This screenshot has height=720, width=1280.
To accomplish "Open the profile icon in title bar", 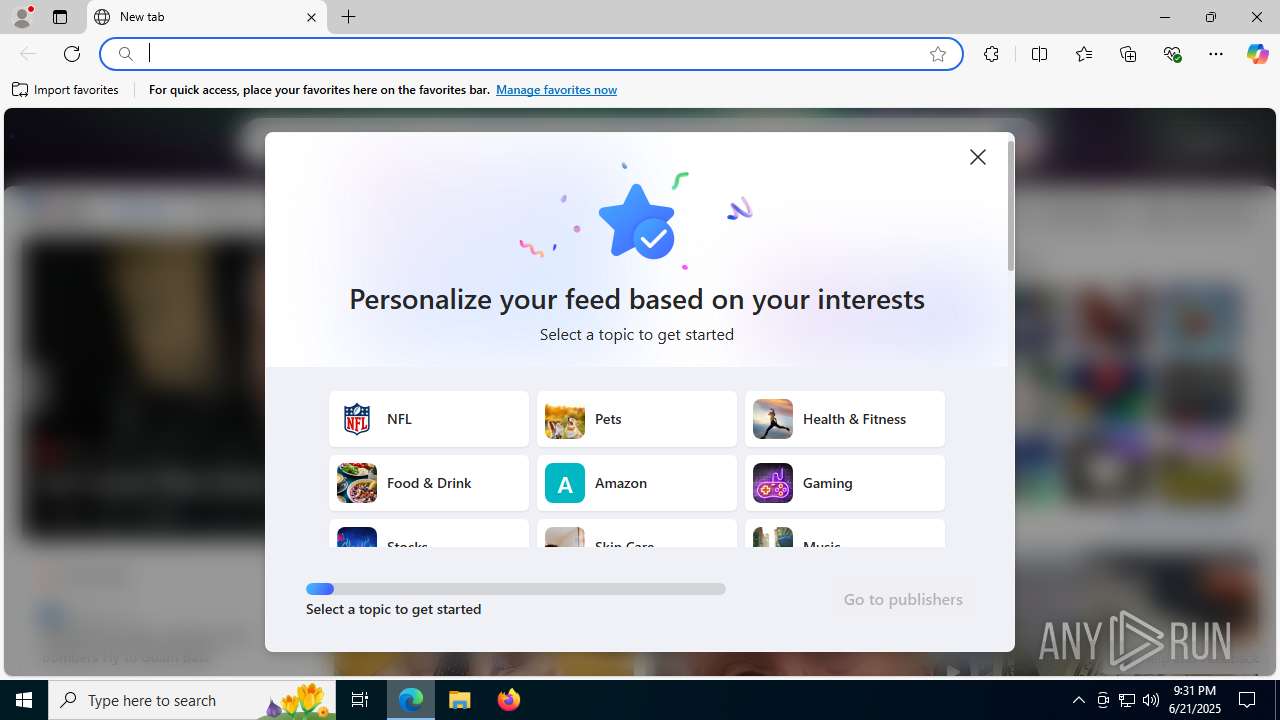I will 22,17.
